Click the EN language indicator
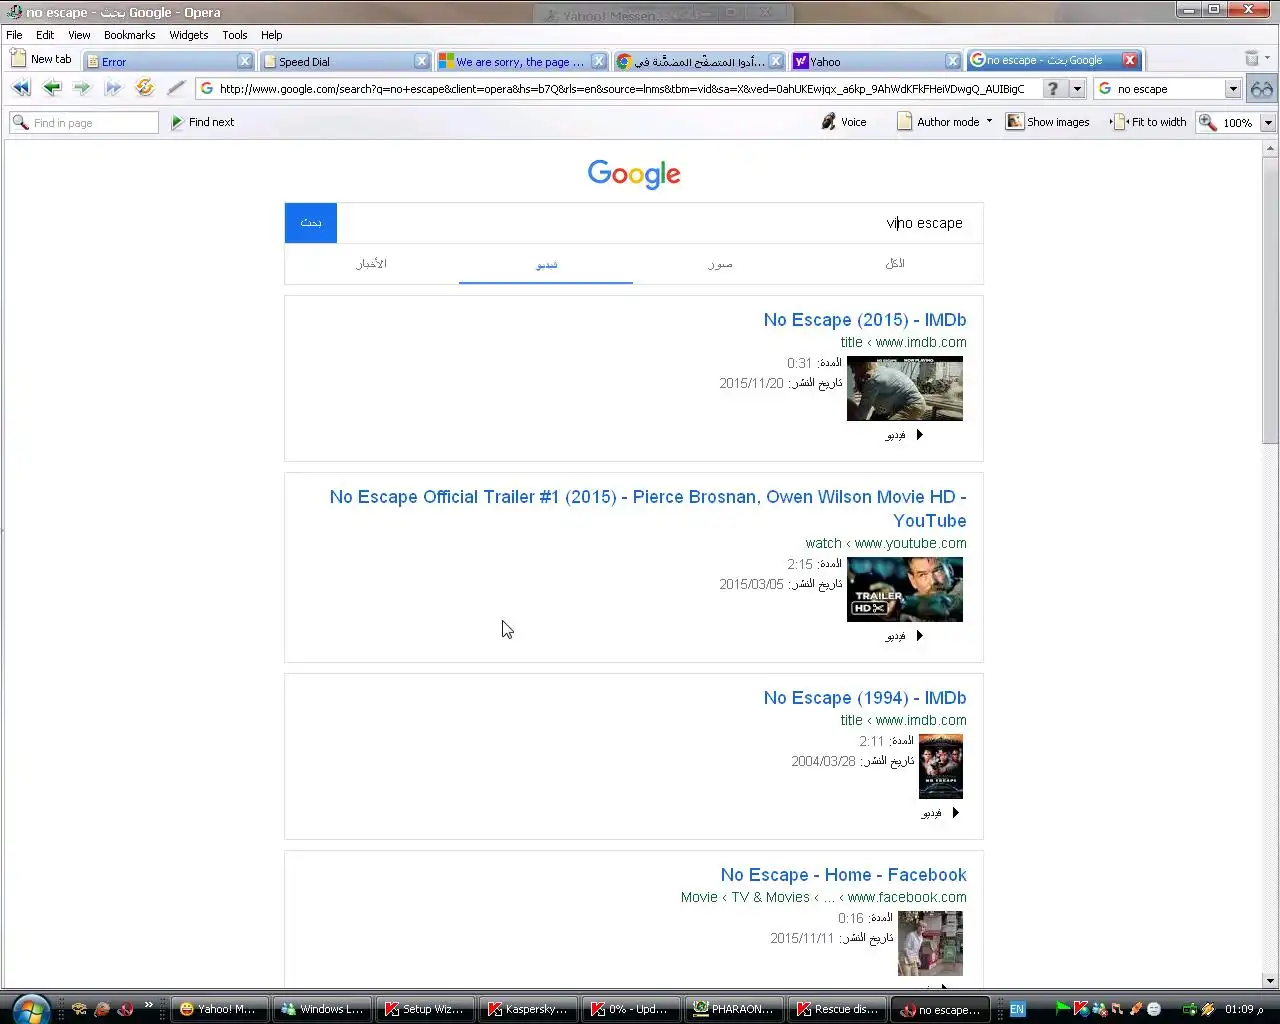The width and height of the screenshot is (1280, 1024). (x=1017, y=1009)
